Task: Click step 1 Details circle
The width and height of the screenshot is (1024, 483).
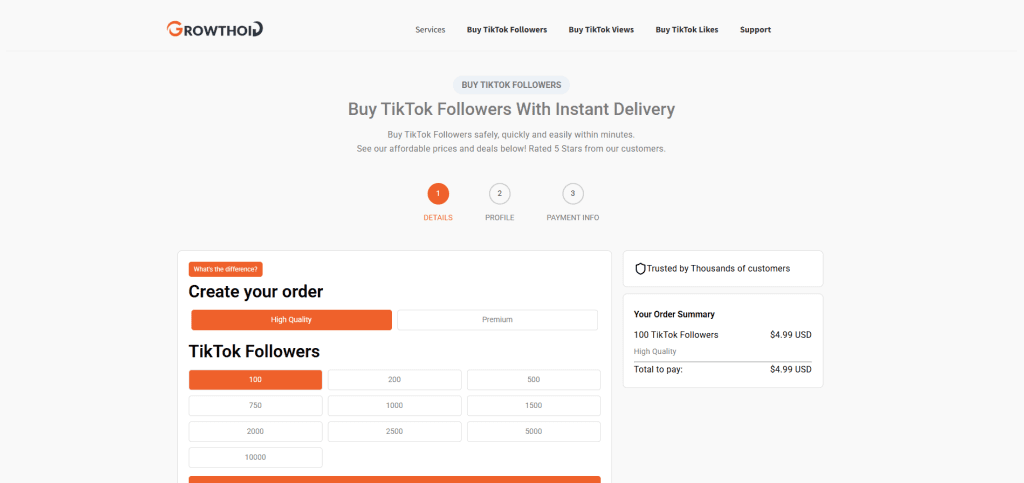Action: pos(438,193)
